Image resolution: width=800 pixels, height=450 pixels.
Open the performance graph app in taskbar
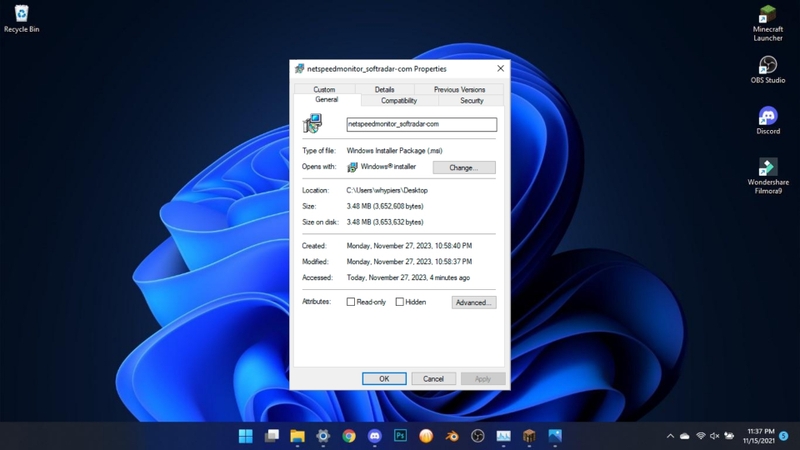click(x=503, y=436)
